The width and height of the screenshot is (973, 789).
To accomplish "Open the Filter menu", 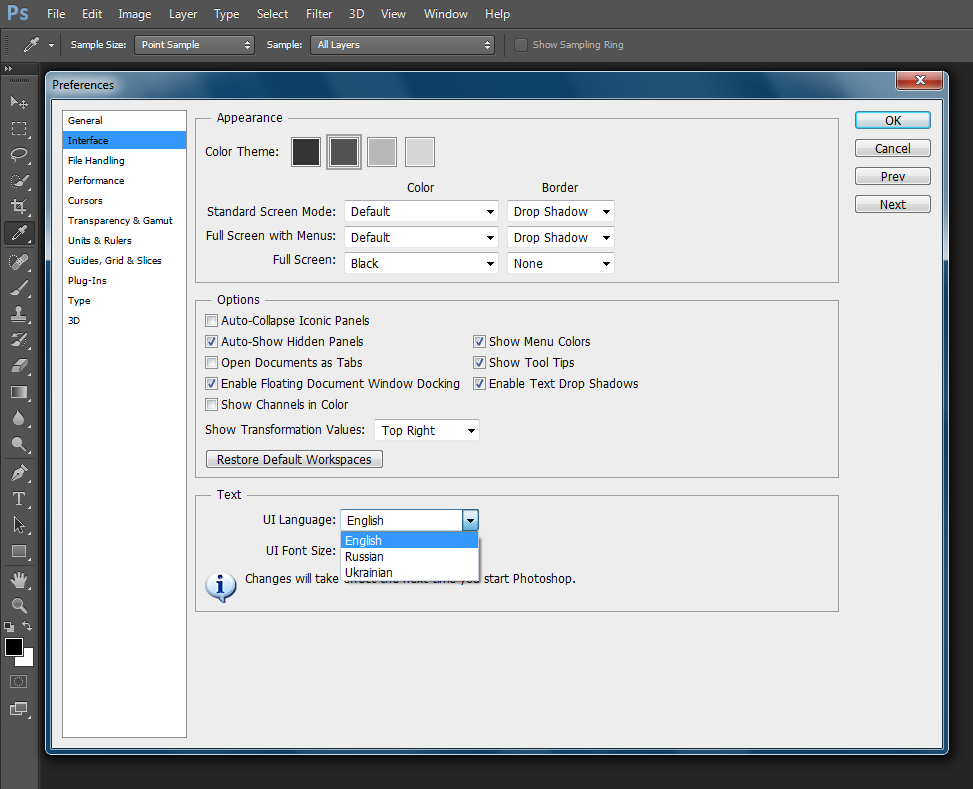I will (319, 14).
